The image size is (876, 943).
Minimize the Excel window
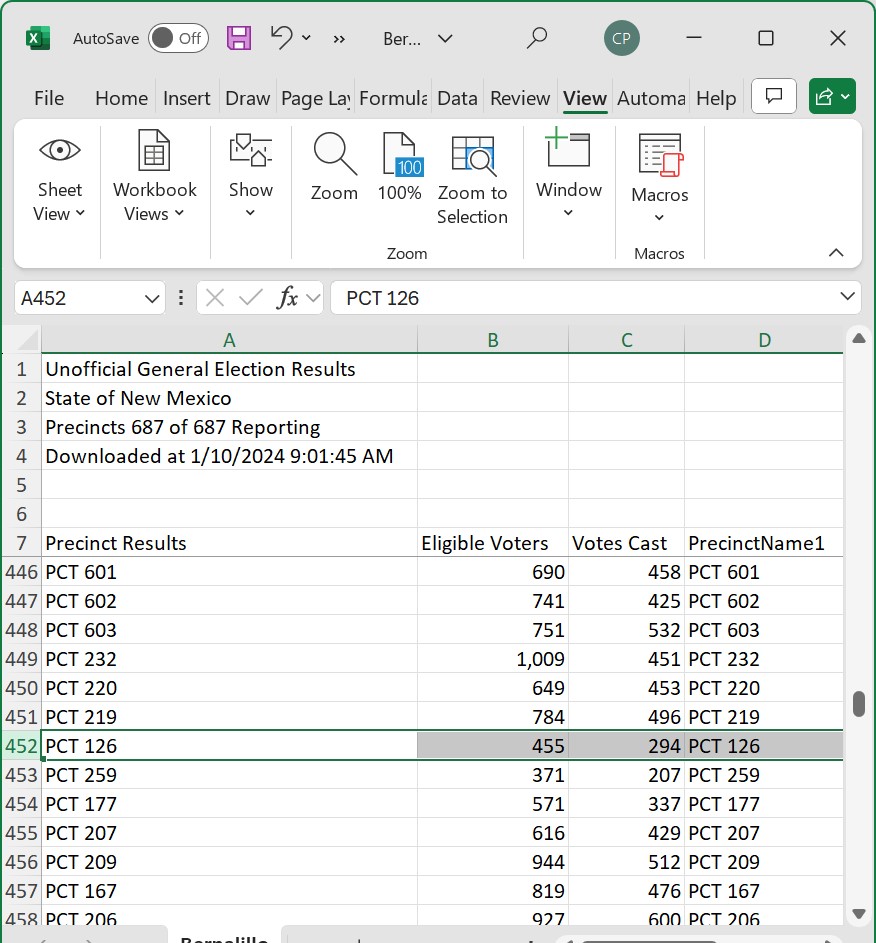694,38
